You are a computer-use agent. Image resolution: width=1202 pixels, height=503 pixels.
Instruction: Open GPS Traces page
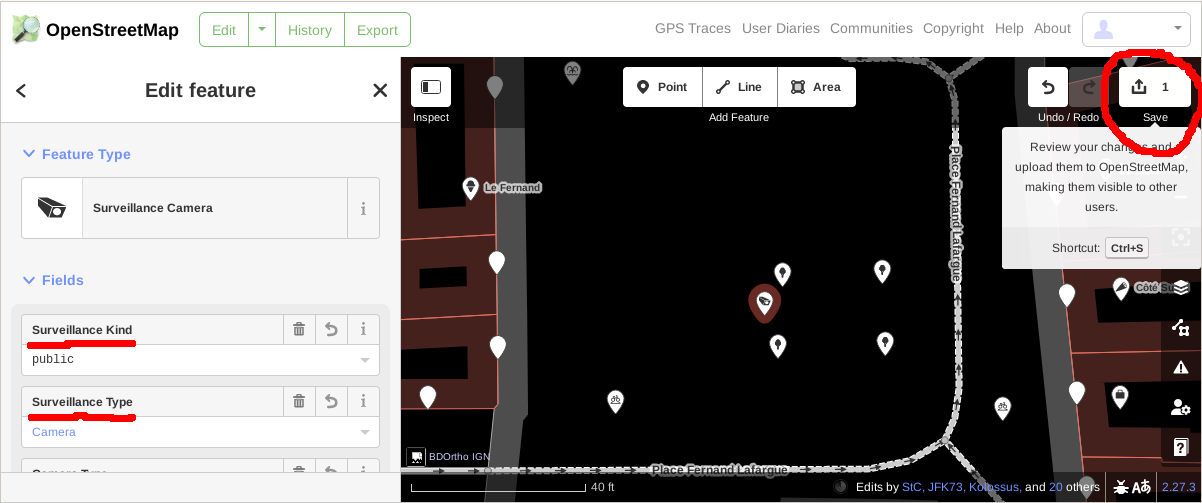click(x=692, y=29)
